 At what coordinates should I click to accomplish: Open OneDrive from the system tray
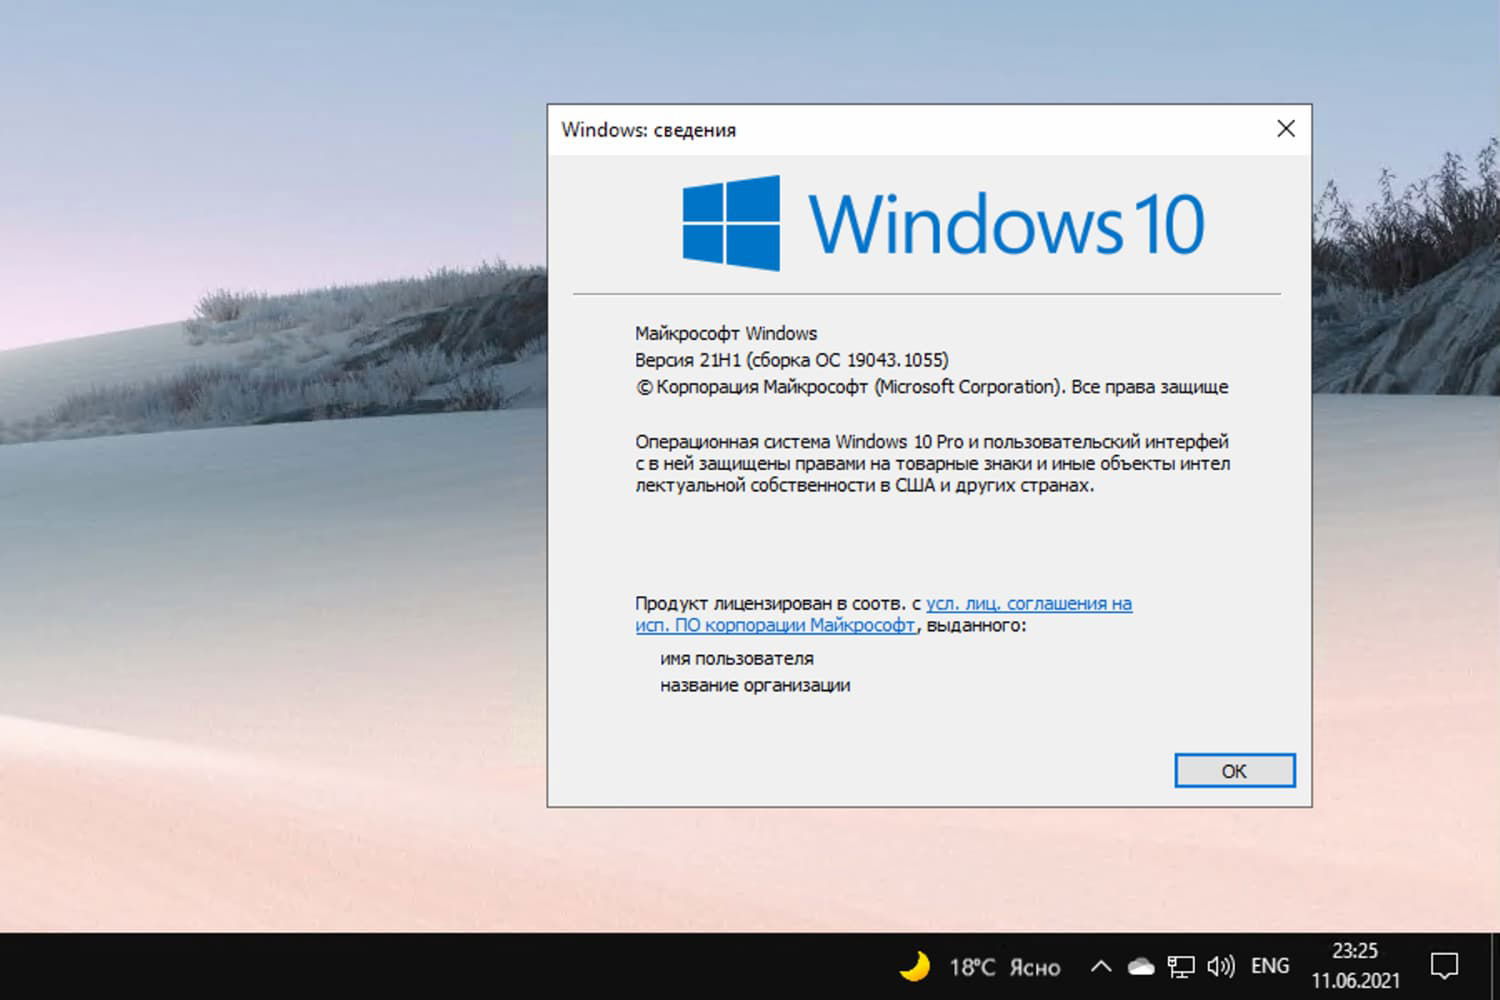[x=1140, y=966]
